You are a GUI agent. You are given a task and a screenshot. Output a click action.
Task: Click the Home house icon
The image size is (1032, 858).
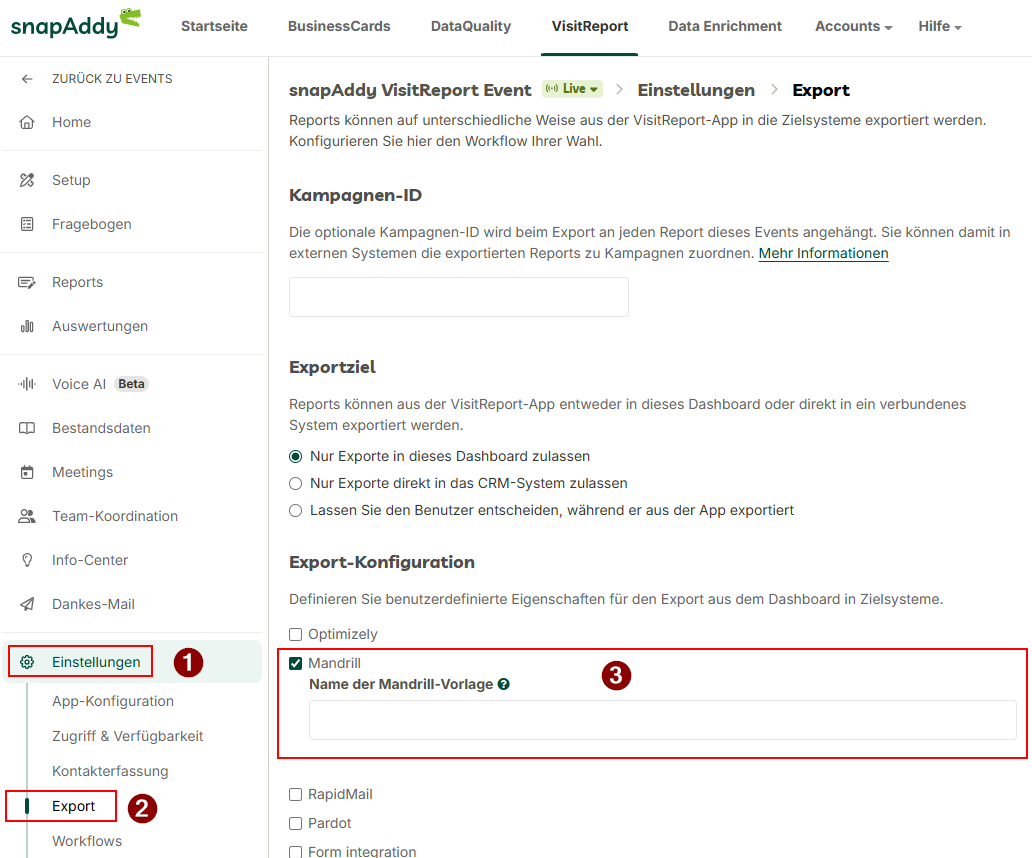[x=27, y=122]
